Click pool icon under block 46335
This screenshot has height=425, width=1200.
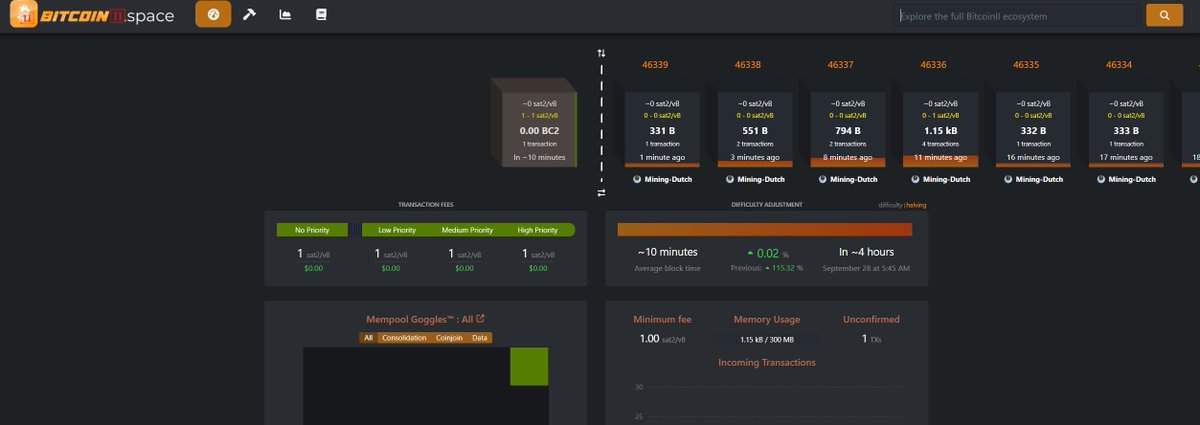tap(1008, 179)
